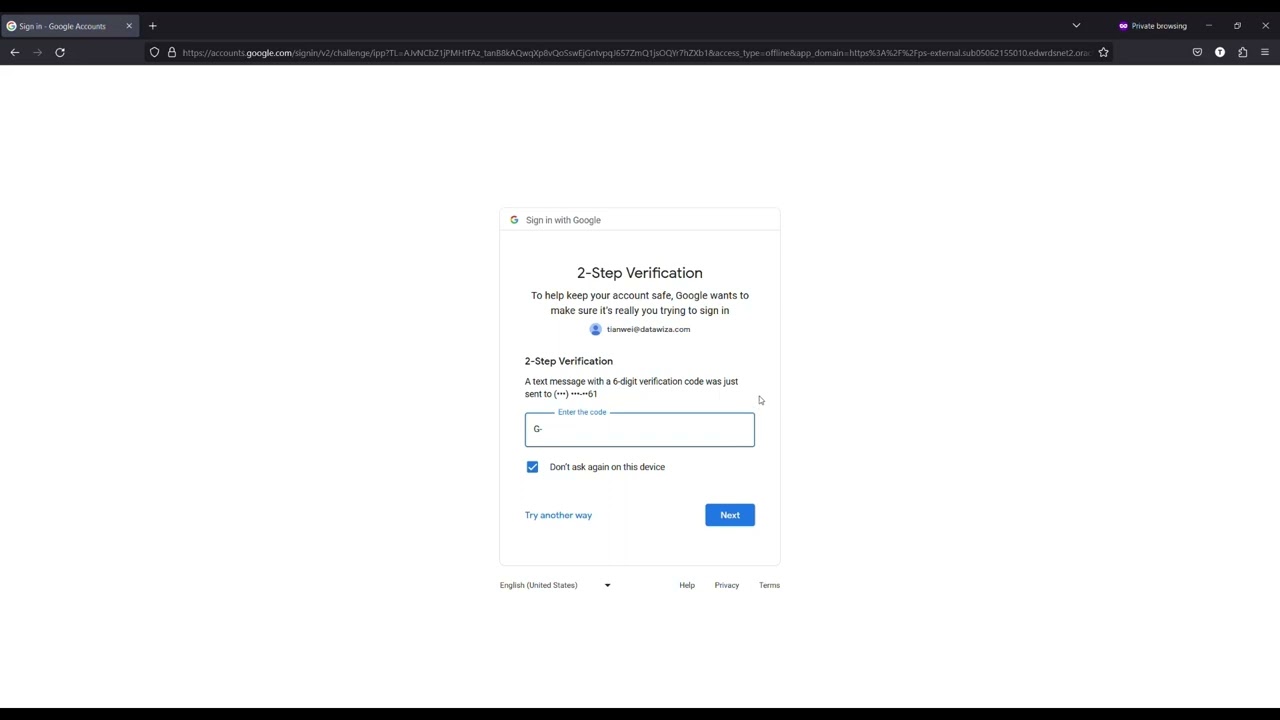Focus the Enter the code field
The height and width of the screenshot is (720, 1280).
click(640, 430)
